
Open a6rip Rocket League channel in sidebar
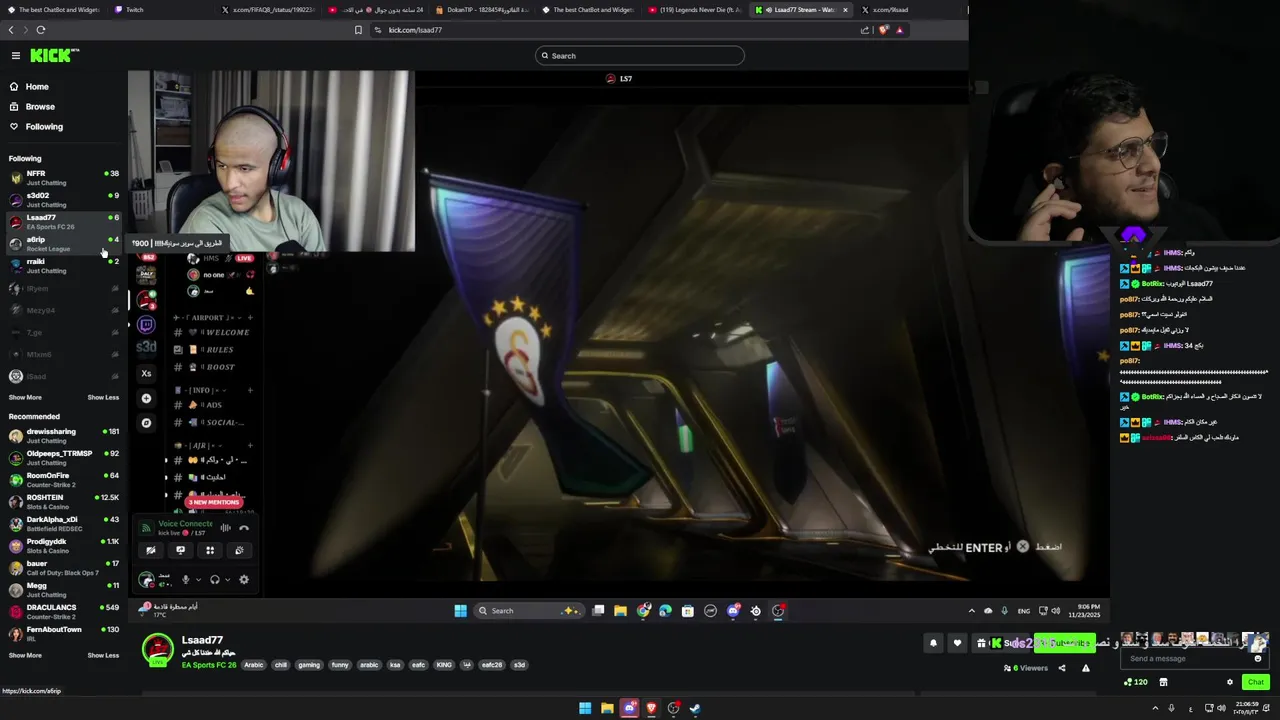pyautogui.click(x=63, y=244)
